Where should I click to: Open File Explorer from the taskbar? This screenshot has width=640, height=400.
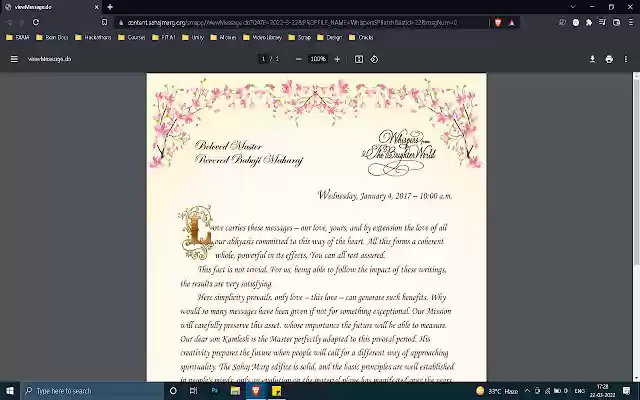[x=235, y=391]
